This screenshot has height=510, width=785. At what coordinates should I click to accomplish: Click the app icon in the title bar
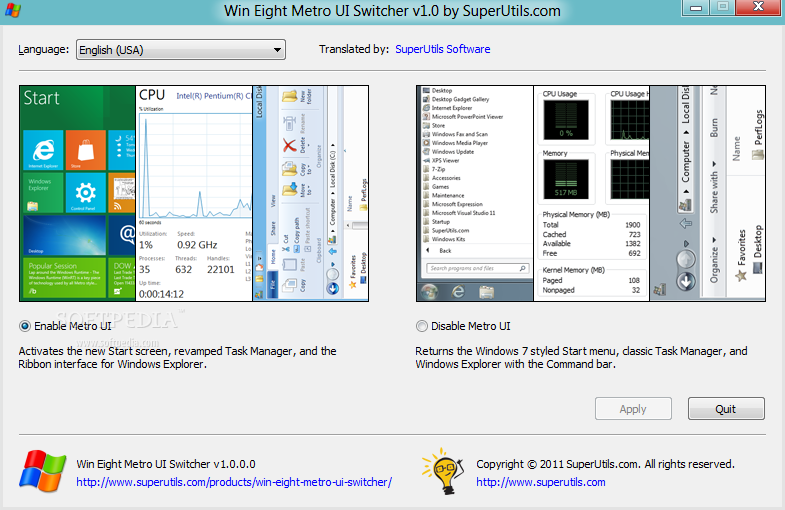(x=12, y=11)
